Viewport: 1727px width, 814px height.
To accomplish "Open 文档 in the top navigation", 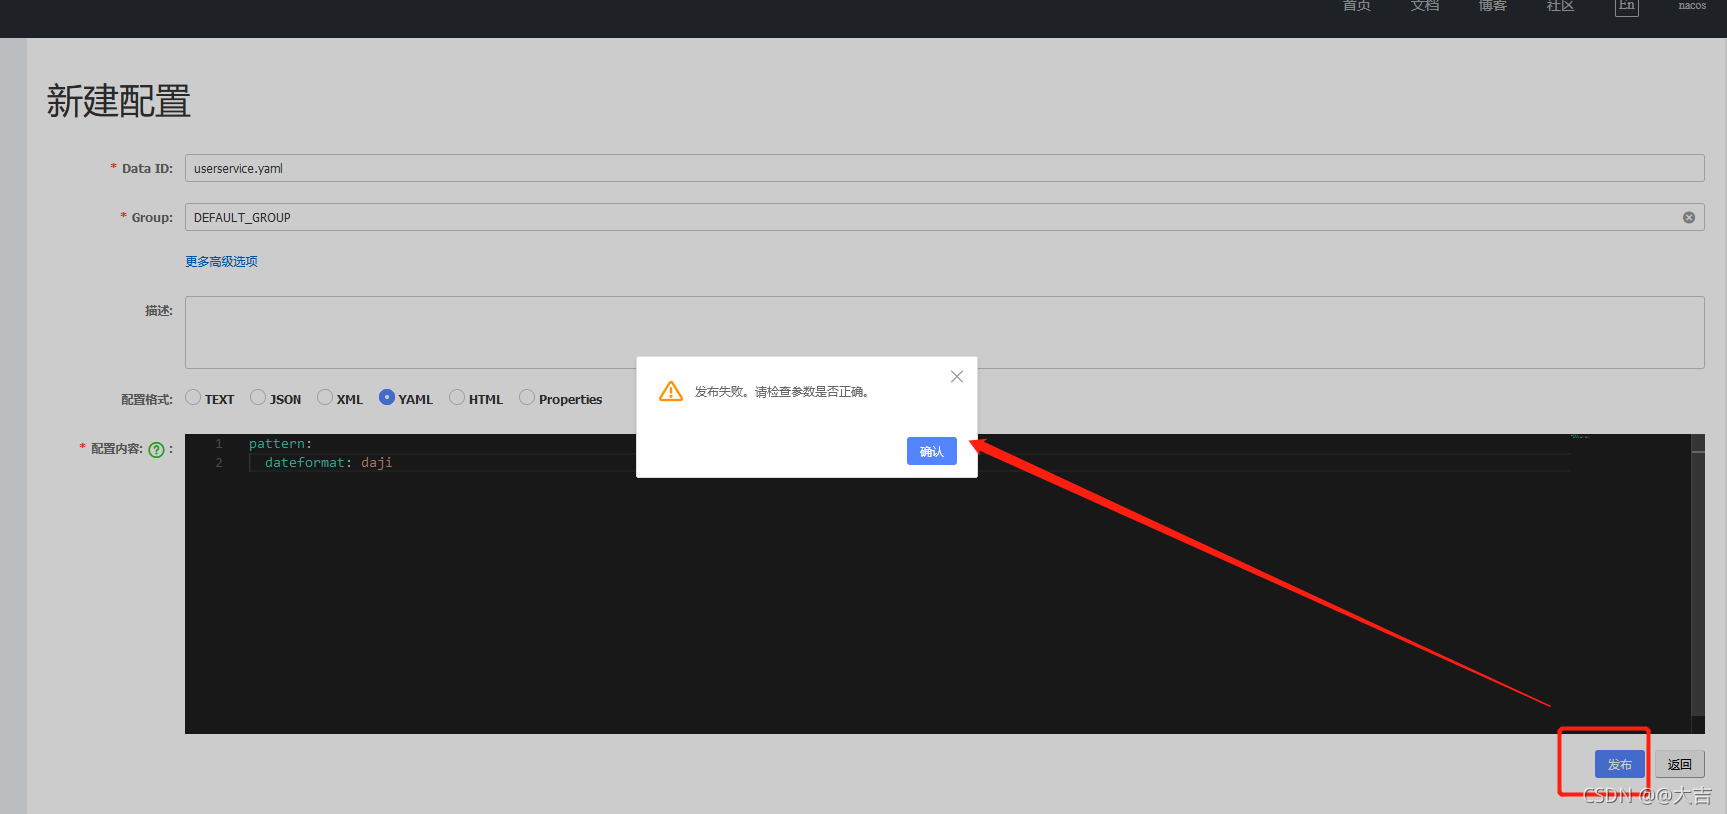I will [x=1425, y=6].
